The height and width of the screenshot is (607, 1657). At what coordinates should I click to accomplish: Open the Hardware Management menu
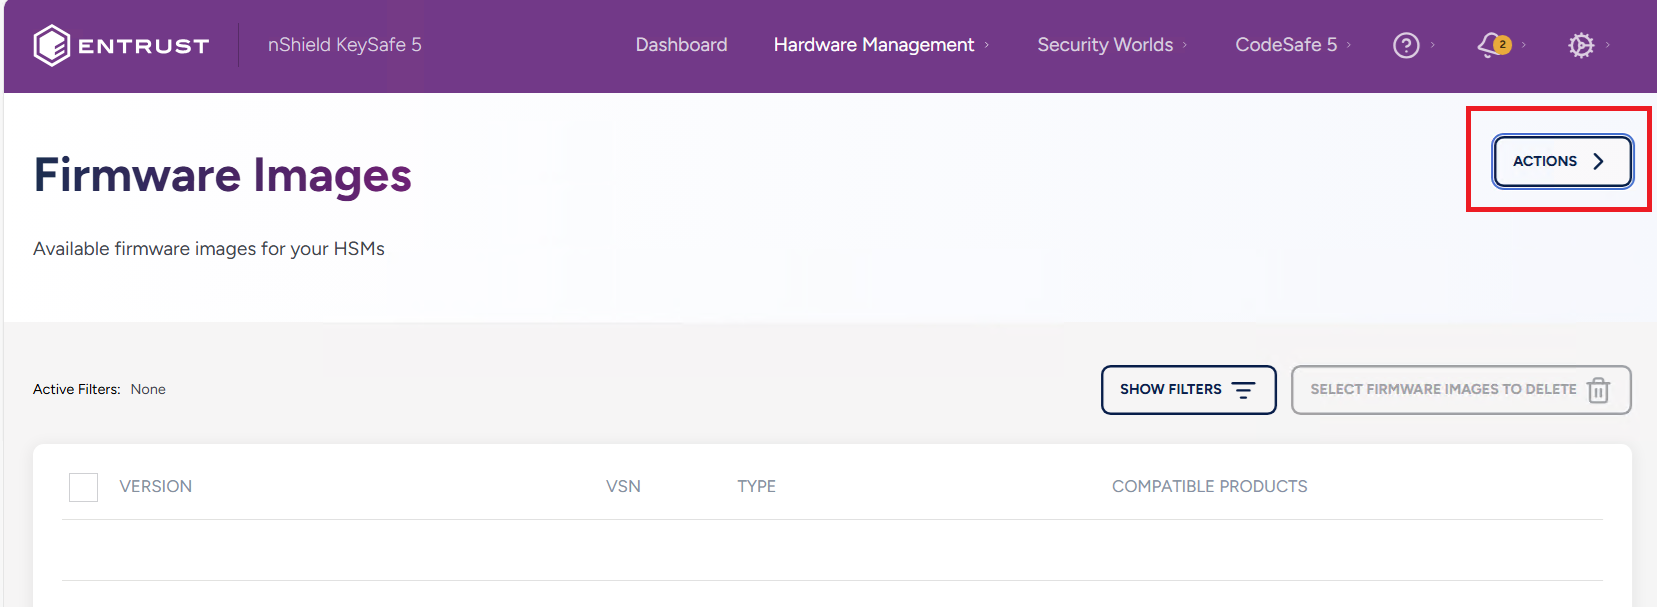point(880,45)
